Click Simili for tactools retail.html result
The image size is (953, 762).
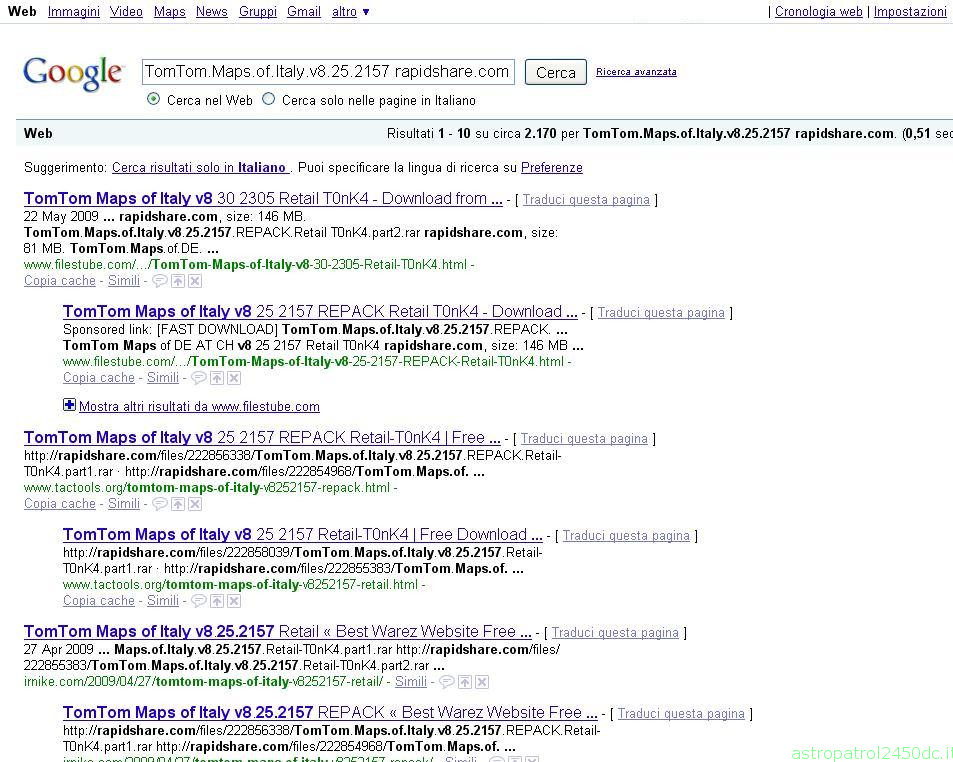[x=163, y=601]
